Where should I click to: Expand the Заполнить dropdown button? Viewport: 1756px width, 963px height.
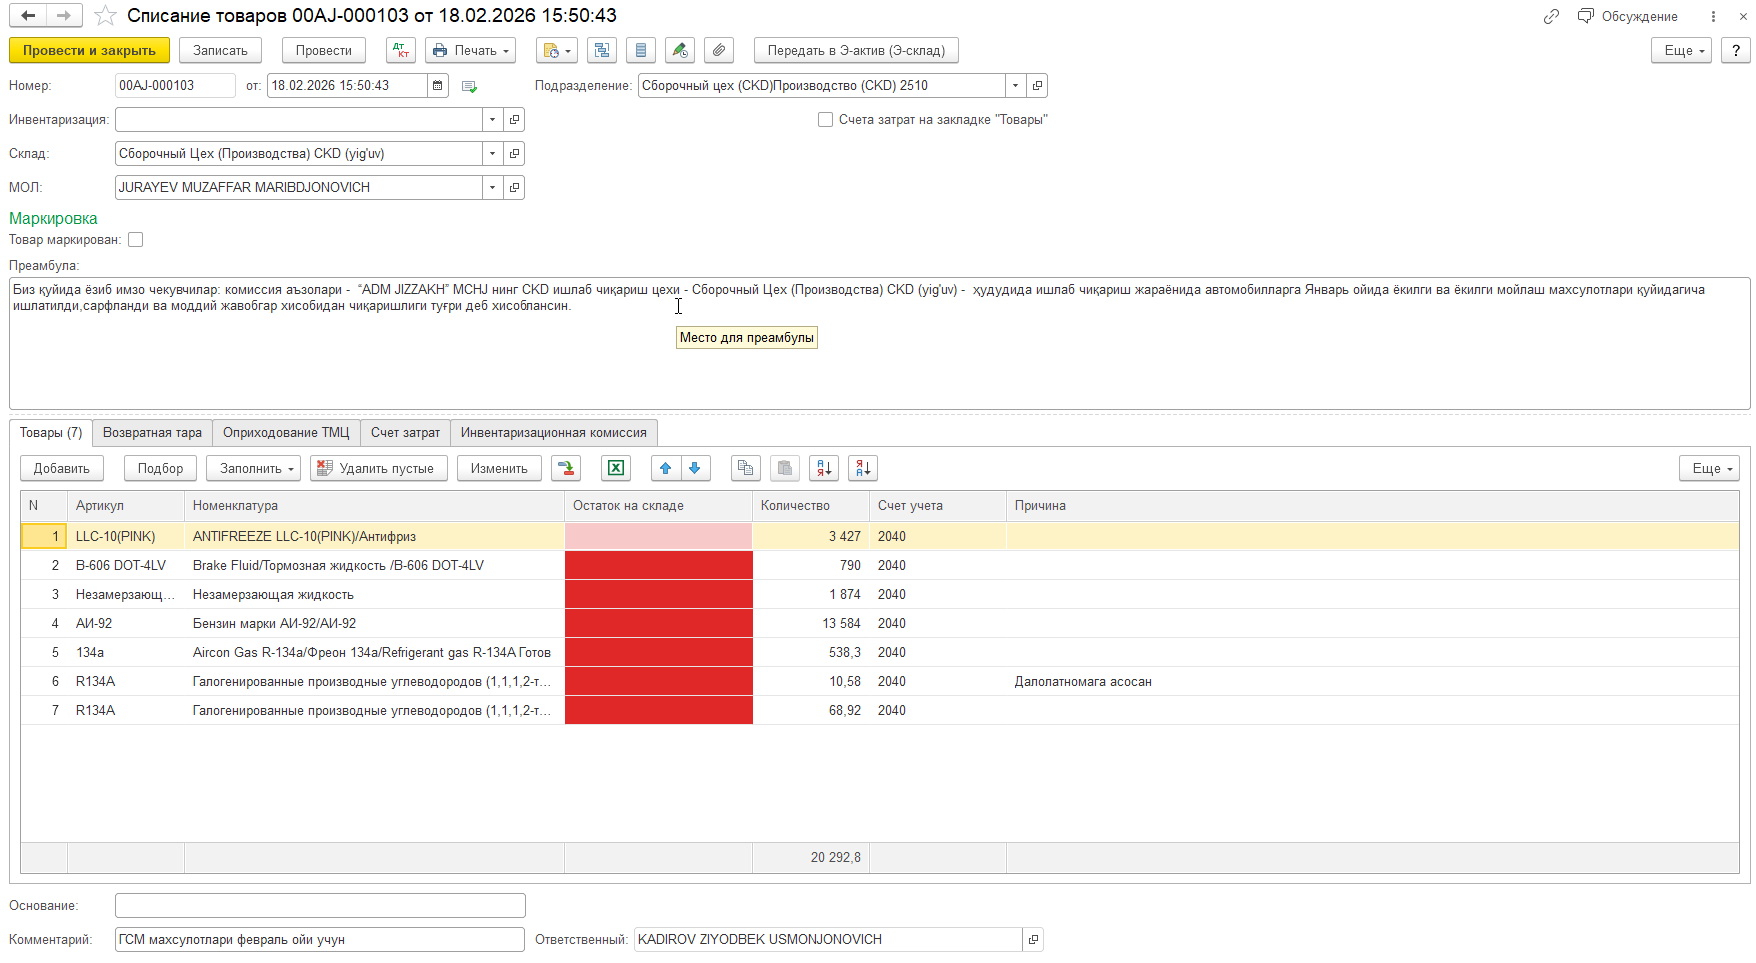point(253,468)
